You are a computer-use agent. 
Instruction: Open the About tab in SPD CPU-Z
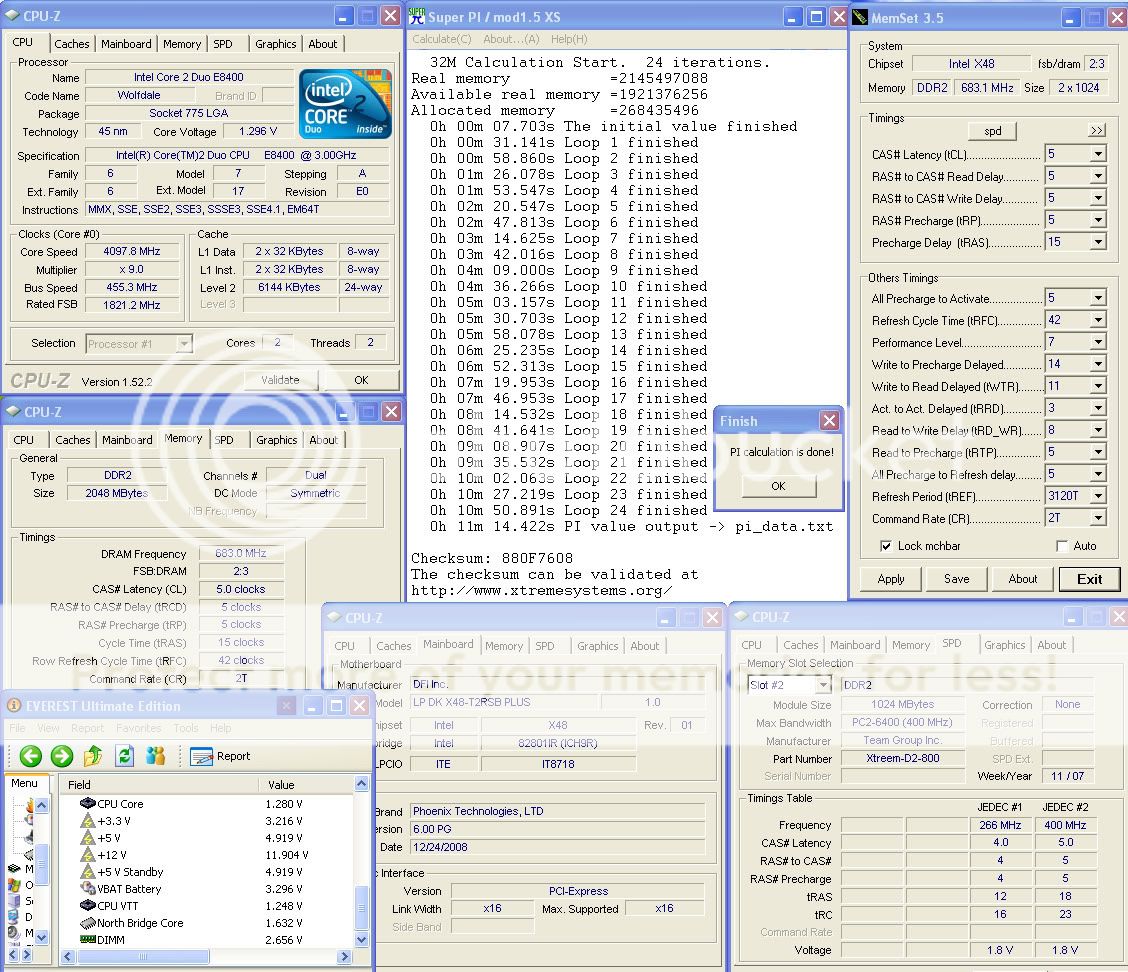[1052, 645]
